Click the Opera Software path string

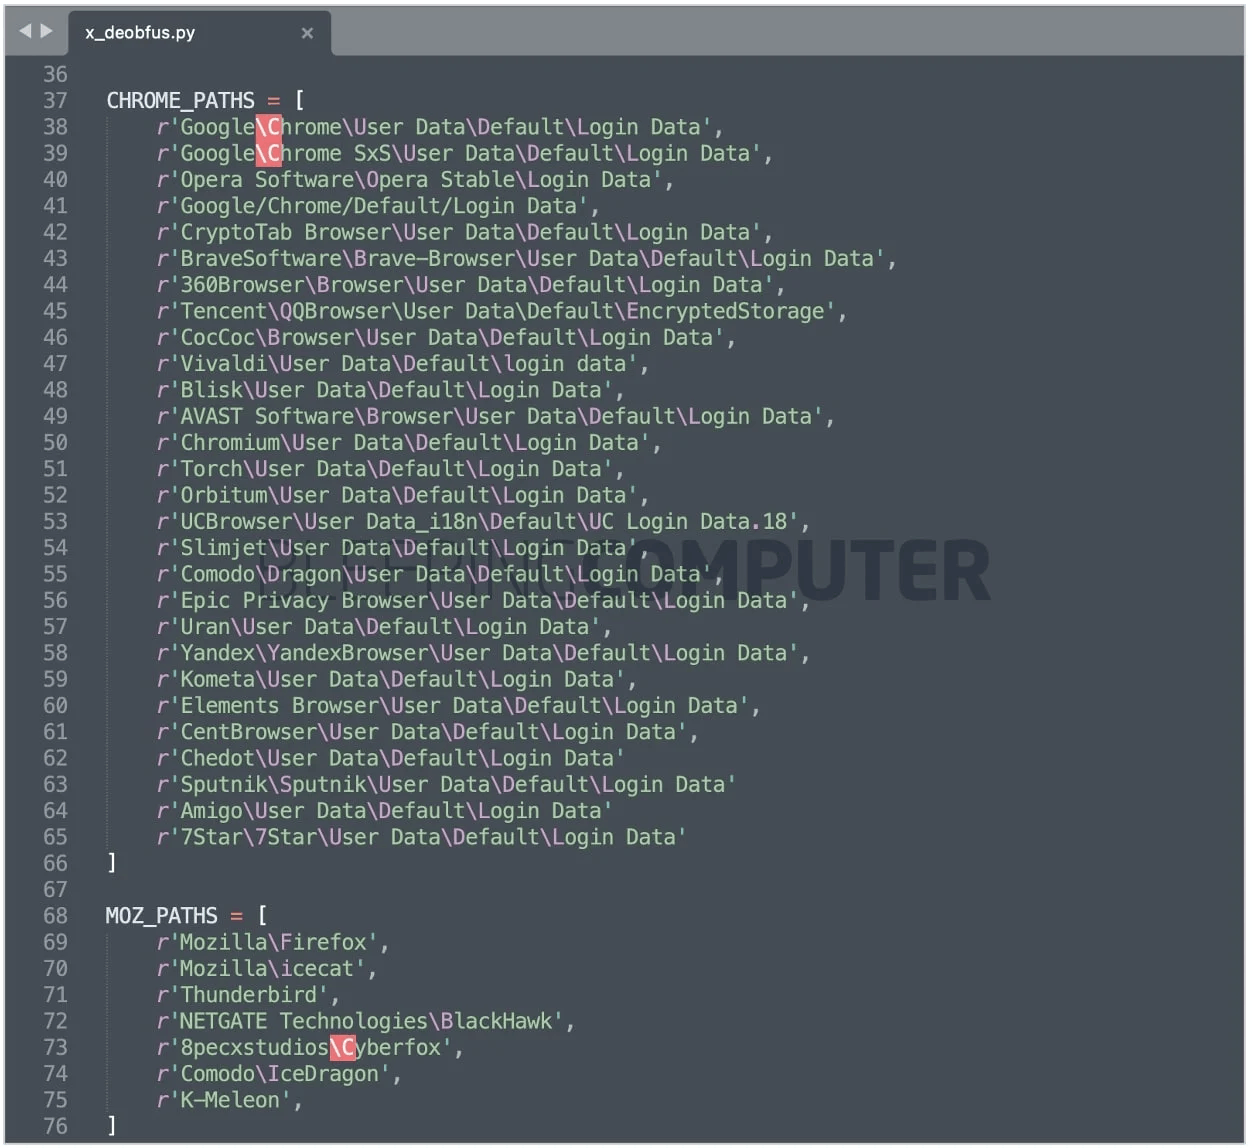410,180
